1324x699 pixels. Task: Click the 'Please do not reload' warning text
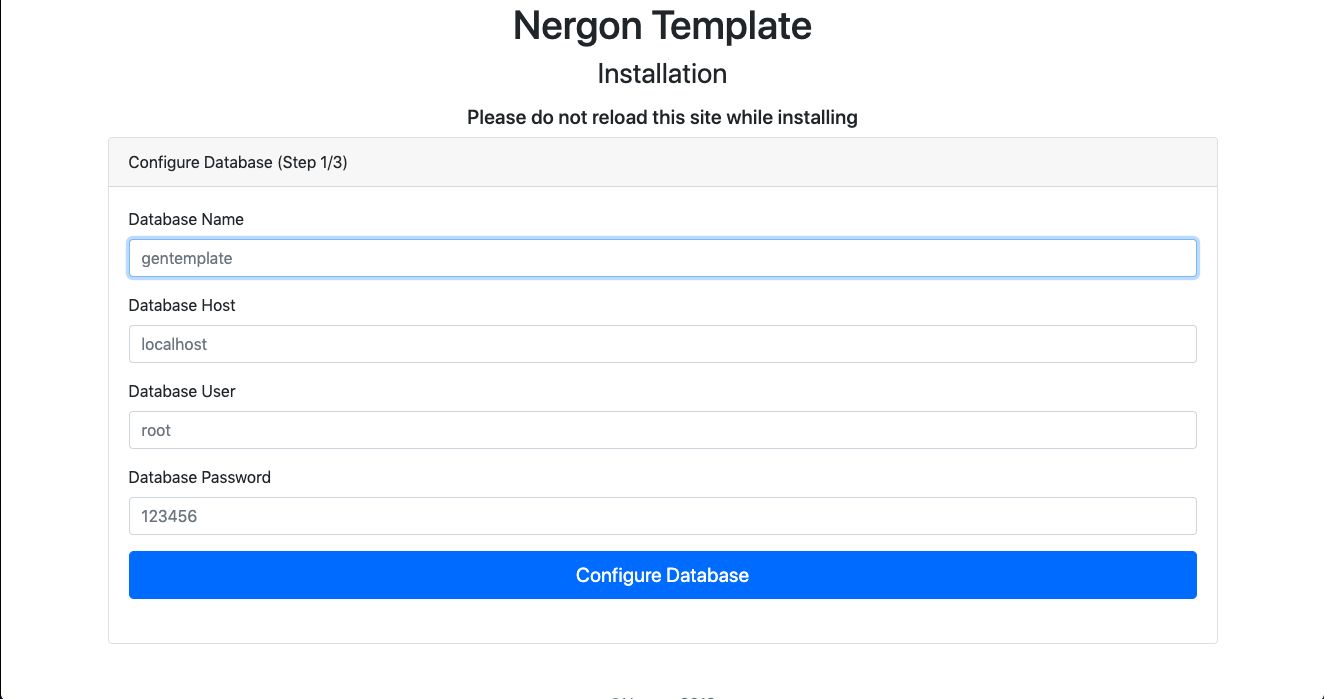pos(662,117)
